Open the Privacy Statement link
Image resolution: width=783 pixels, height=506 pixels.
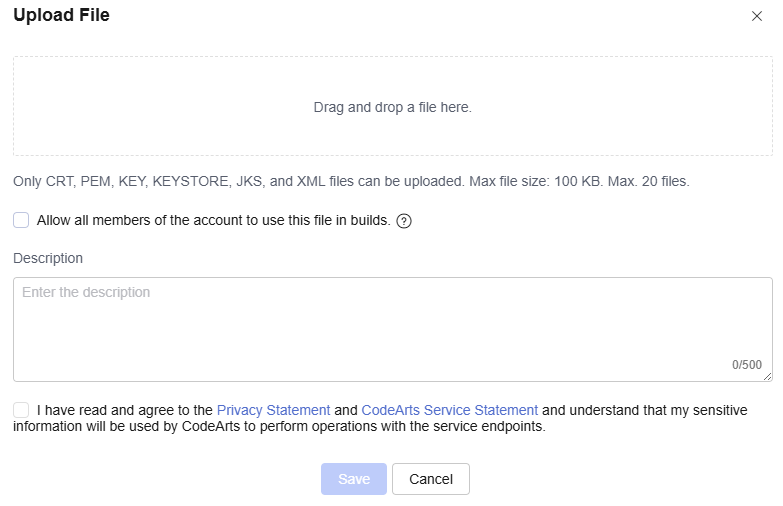(x=273, y=410)
